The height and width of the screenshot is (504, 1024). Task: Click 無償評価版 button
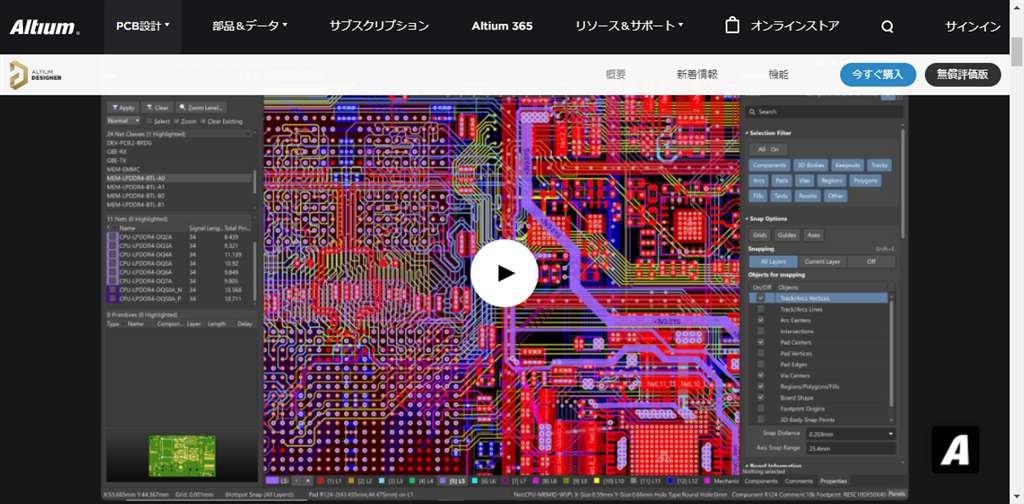(962, 74)
